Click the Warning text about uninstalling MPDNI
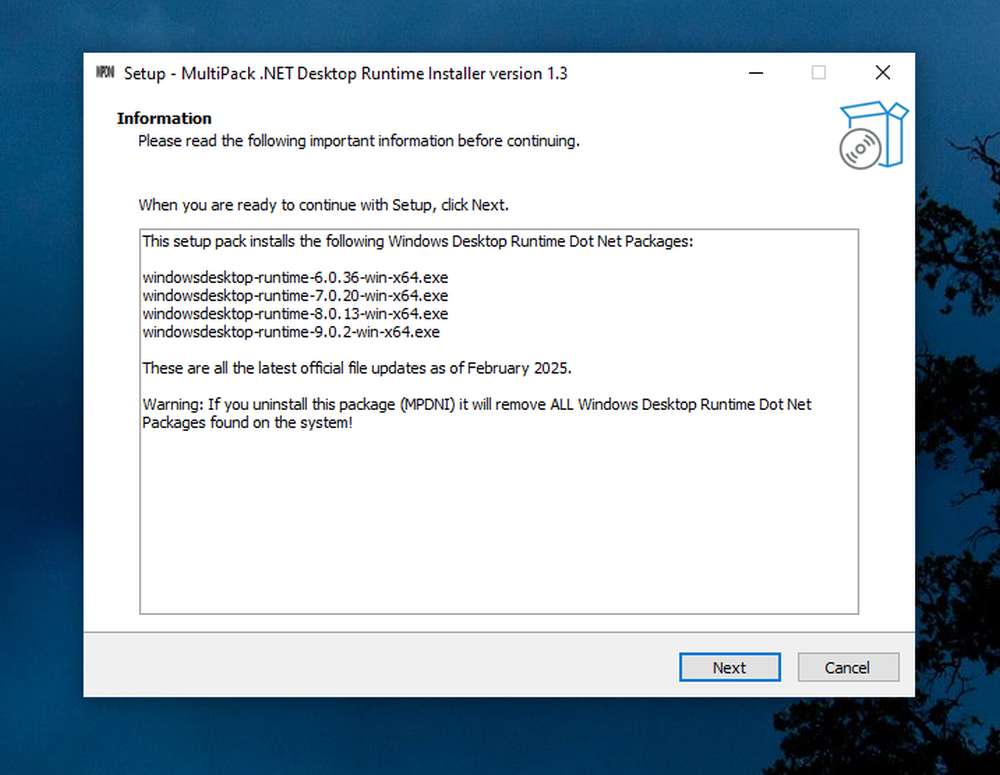 477,413
